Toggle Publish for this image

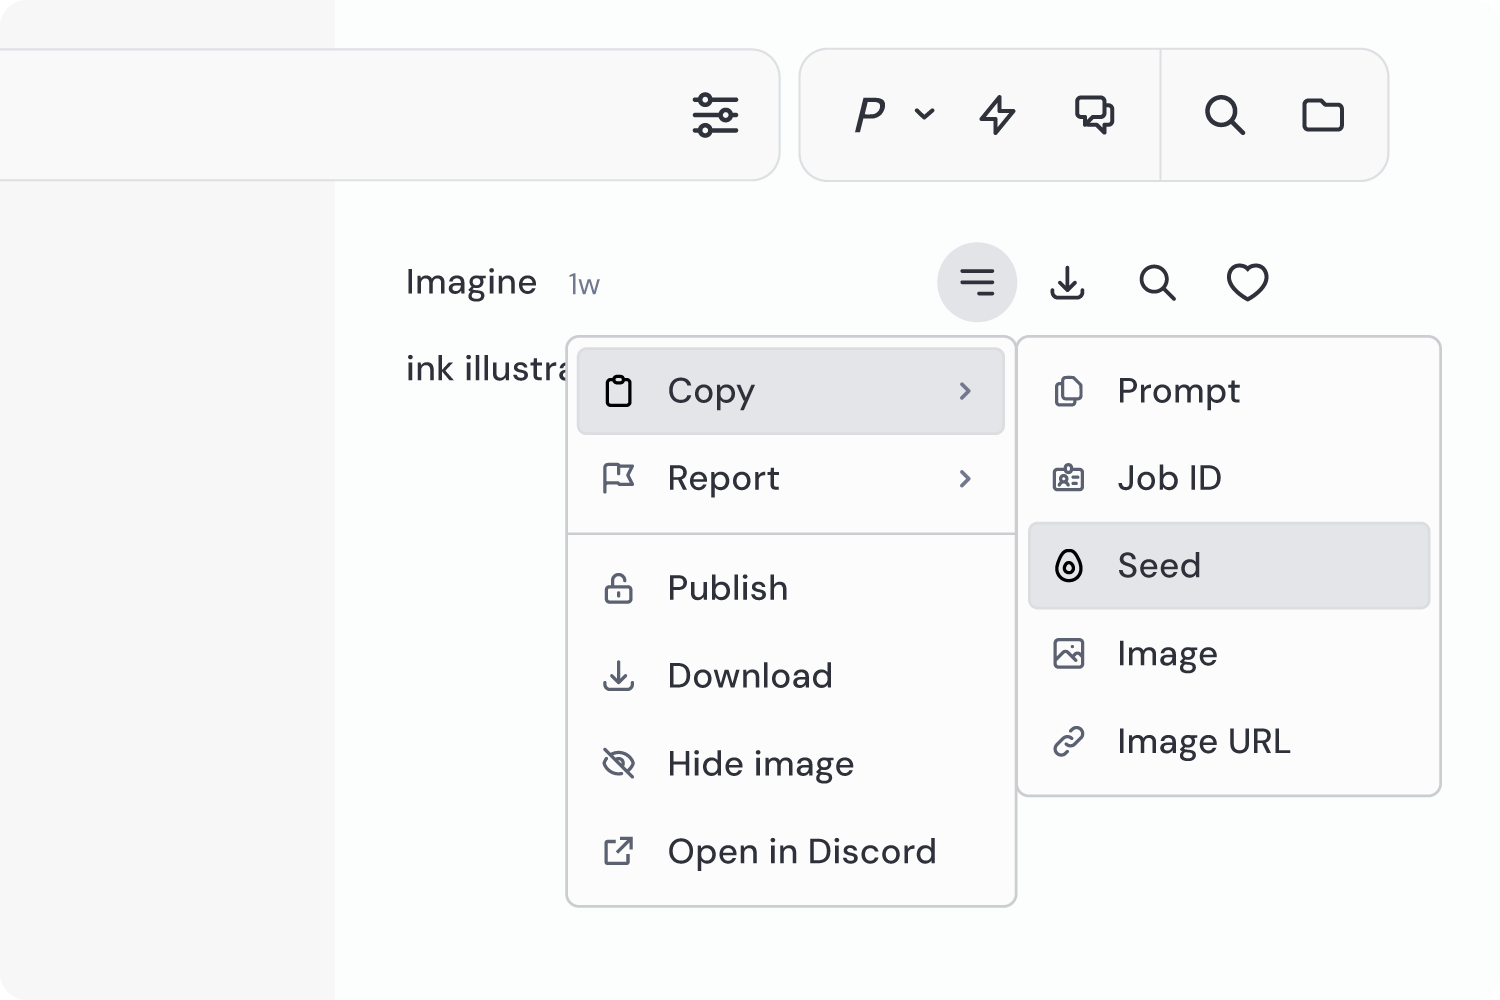click(x=728, y=588)
